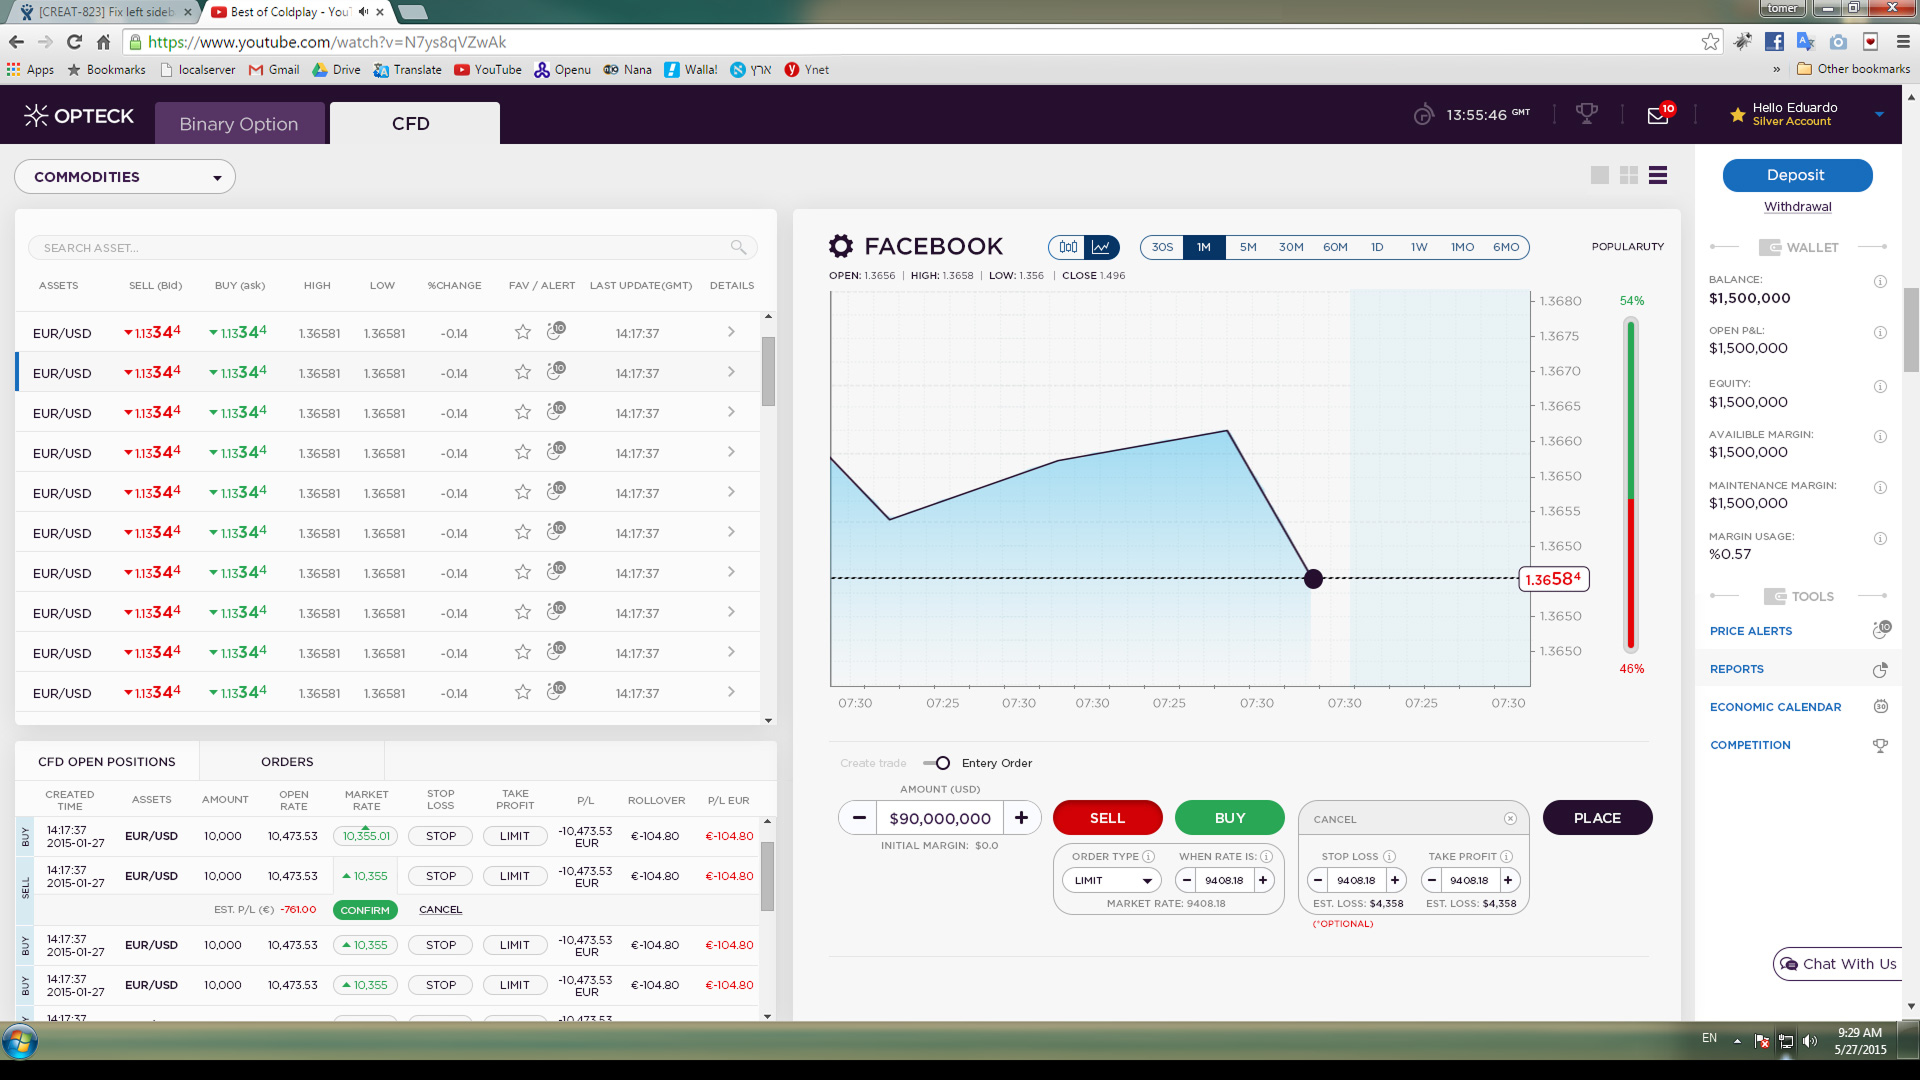Click the Opteck logo

pyautogui.click(x=79, y=116)
